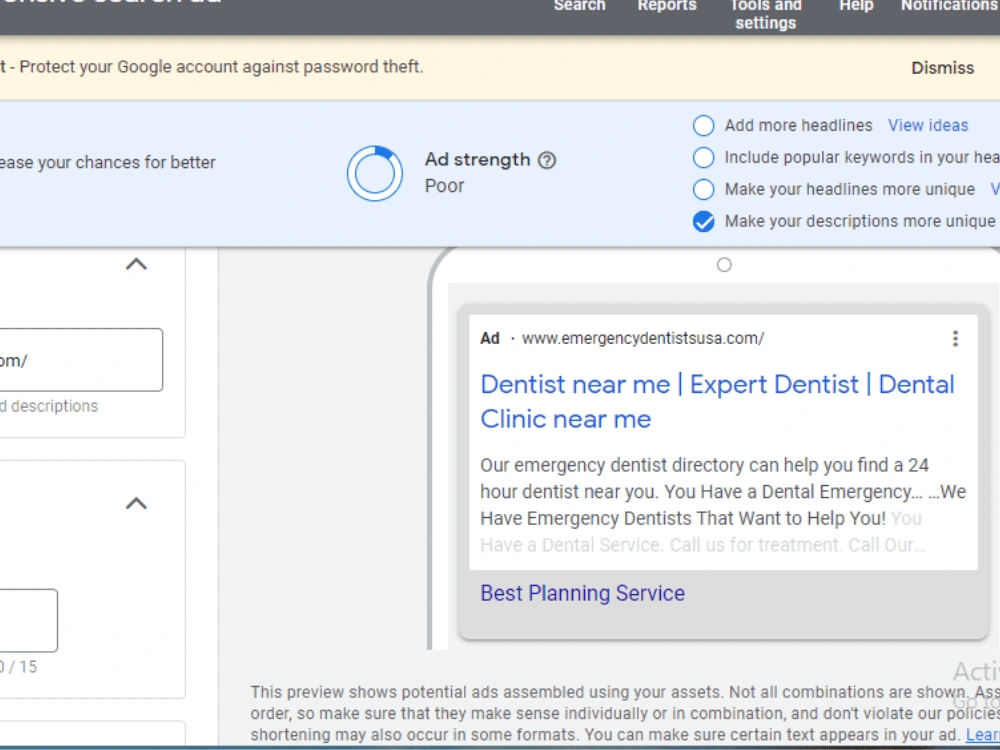Select the Add more headlines radio

pos(703,126)
